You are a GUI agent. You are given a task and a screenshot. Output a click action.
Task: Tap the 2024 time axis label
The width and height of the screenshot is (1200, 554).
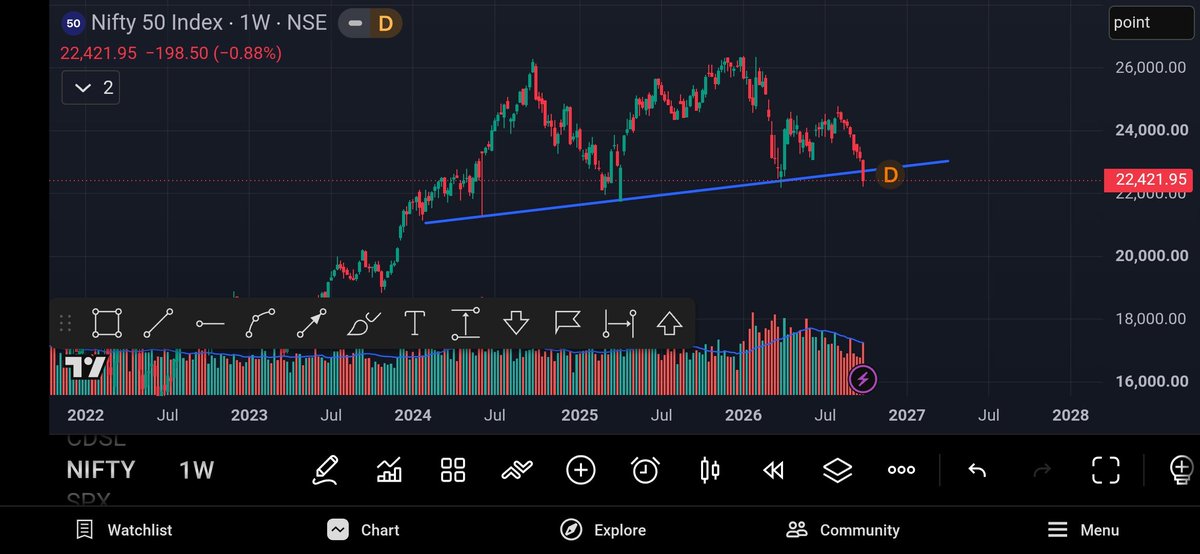click(x=413, y=415)
